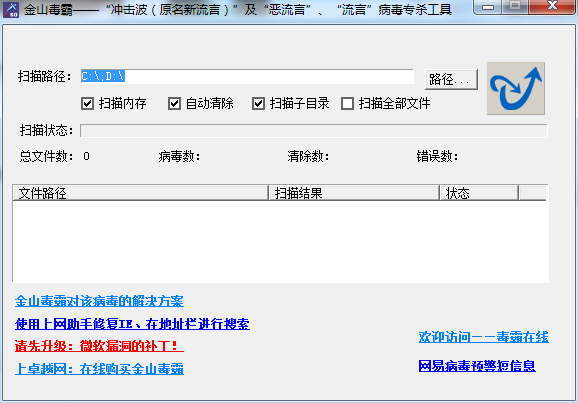Open link 上卓越网:在线购买金山毒霸
Image resolution: width=578 pixels, height=403 pixels.
(x=99, y=369)
